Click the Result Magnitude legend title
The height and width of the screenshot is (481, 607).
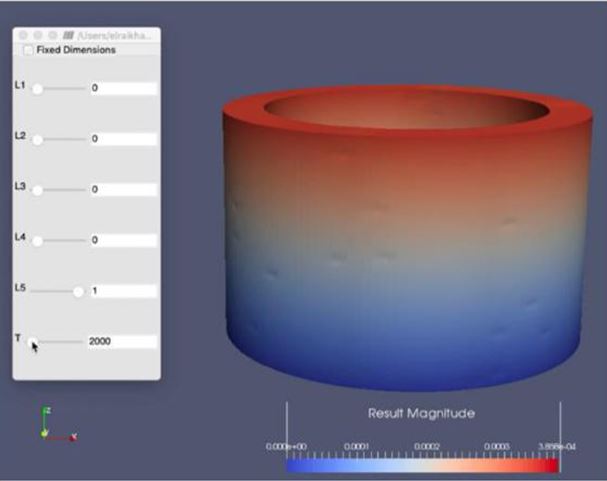tap(421, 413)
